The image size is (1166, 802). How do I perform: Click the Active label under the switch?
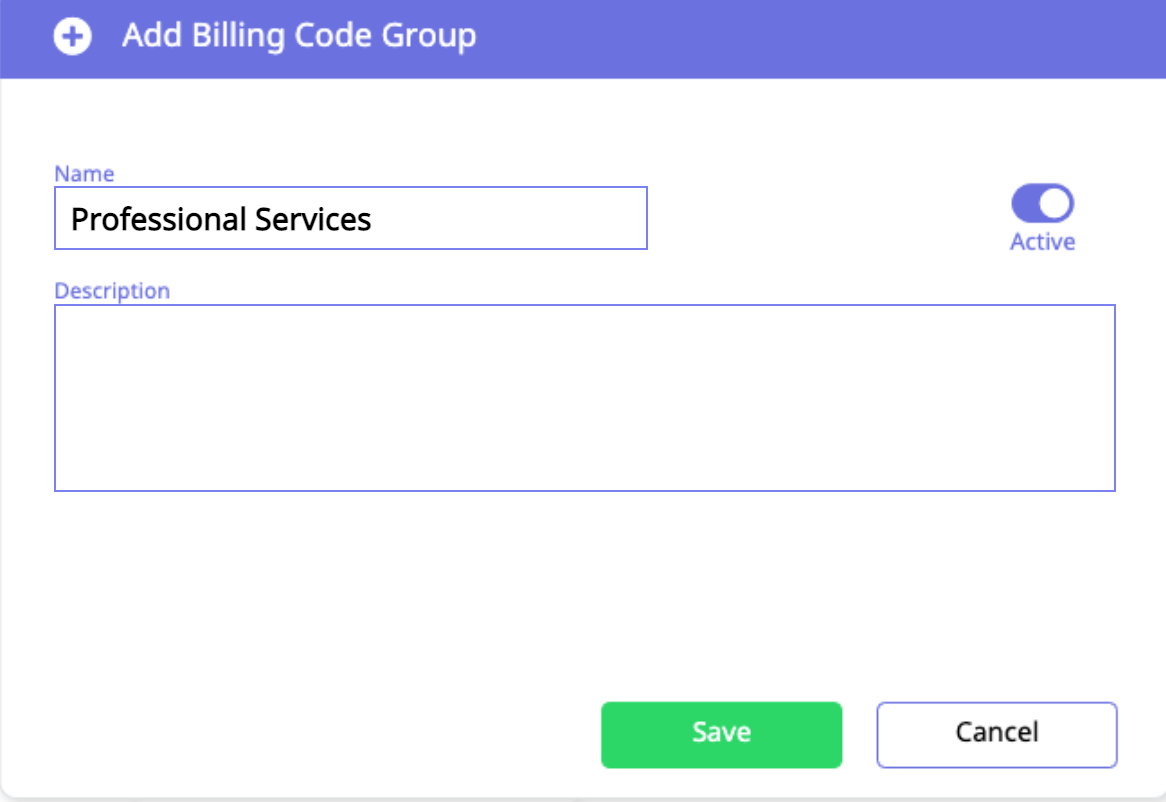point(1042,242)
